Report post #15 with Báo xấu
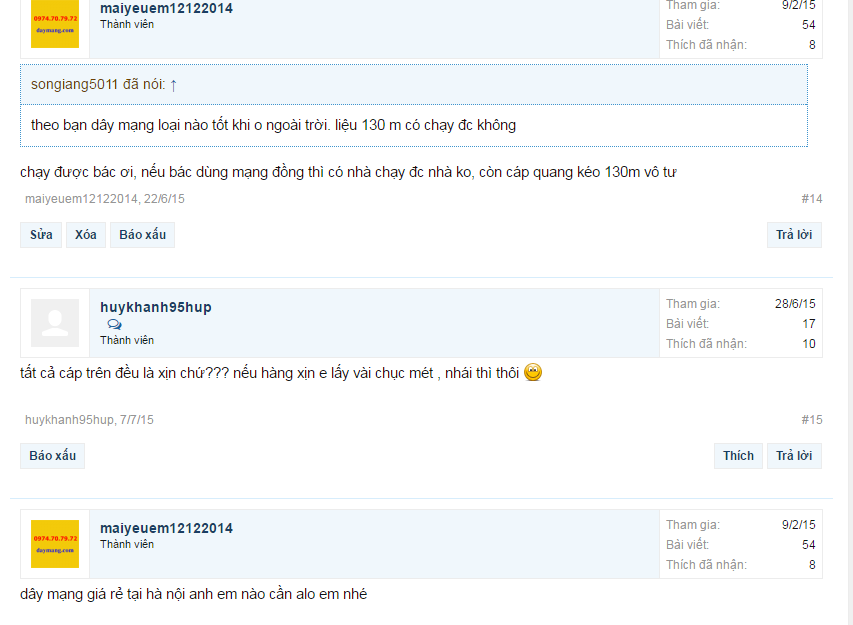 52,456
